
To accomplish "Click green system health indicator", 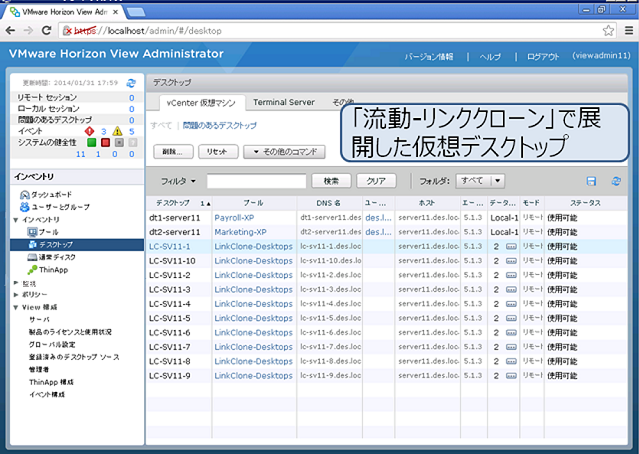I will 92,143.
